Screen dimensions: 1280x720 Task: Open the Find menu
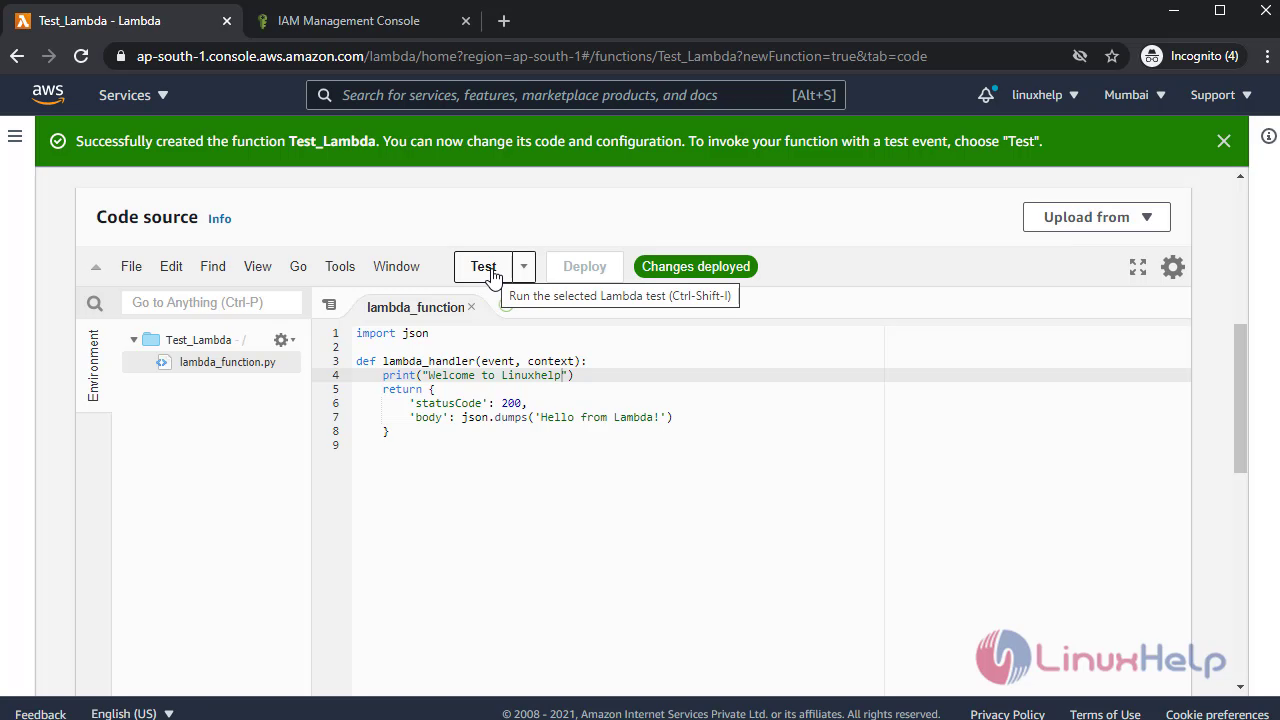[213, 267]
